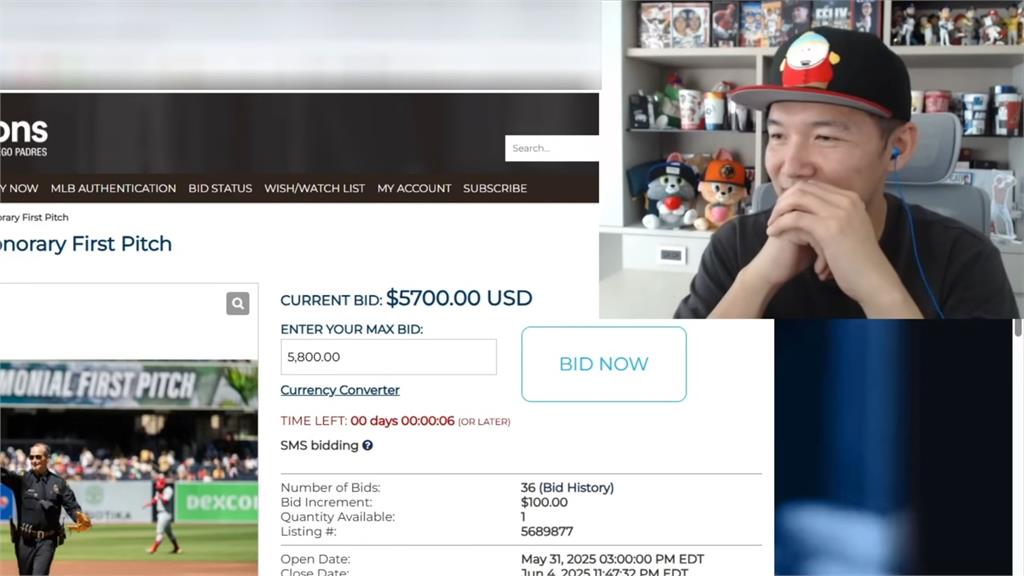This screenshot has width=1024, height=576.
Task: Click the max bid input field
Action: pos(389,357)
